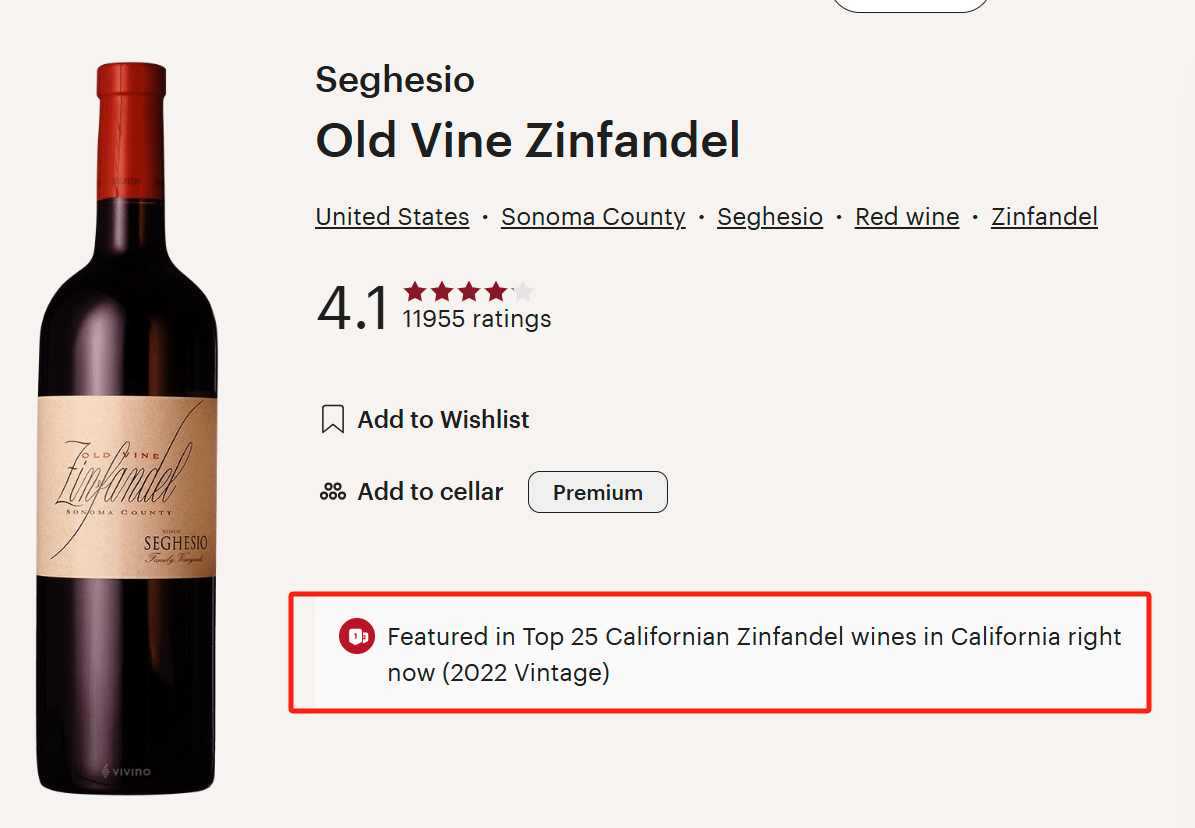Follow the underlined Seghesio winery link
The height and width of the screenshot is (828, 1195).
click(x=770, y=217)
